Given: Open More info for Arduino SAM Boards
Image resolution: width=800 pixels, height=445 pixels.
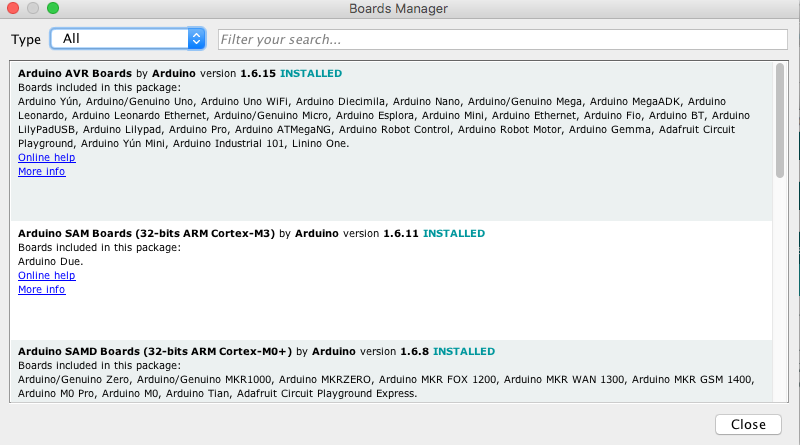Looking at the screenshot, I should pos(41,290).
